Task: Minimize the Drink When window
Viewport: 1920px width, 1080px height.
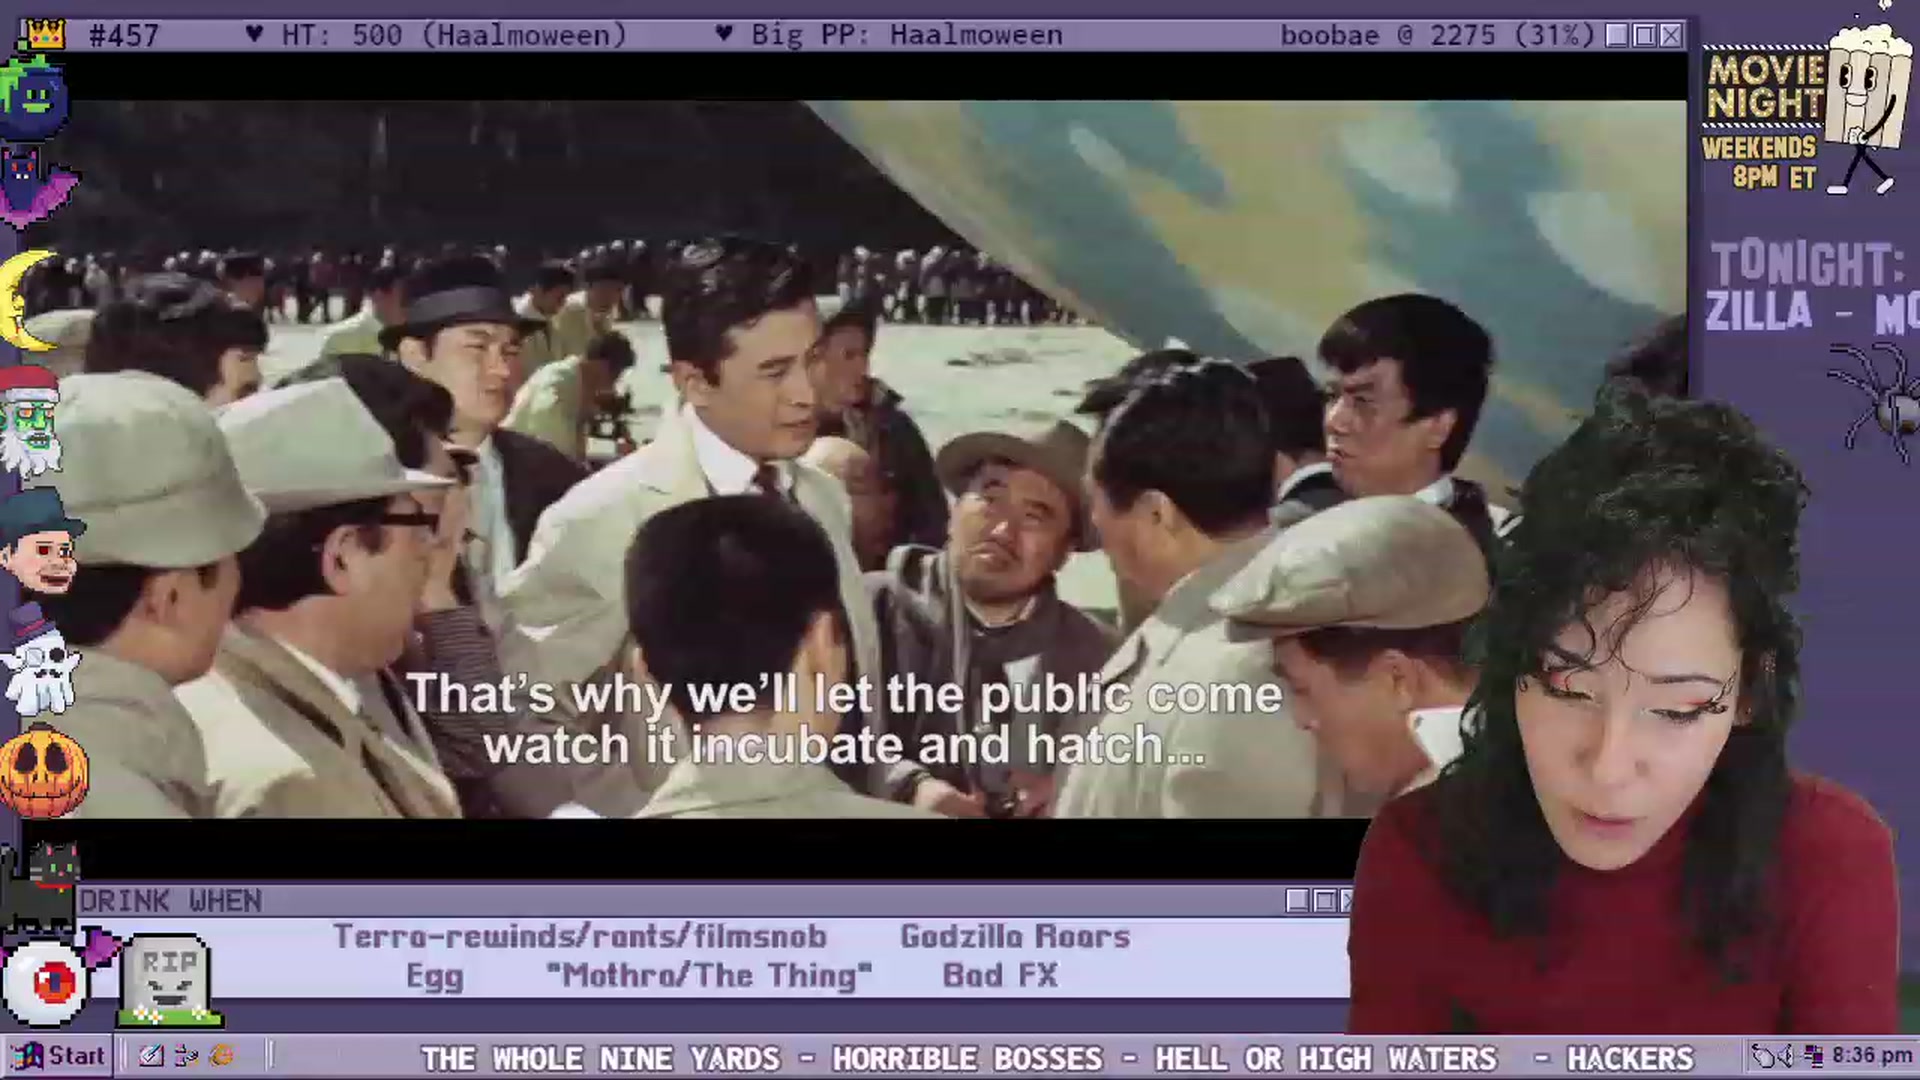Action: (x=1297, y=901)
